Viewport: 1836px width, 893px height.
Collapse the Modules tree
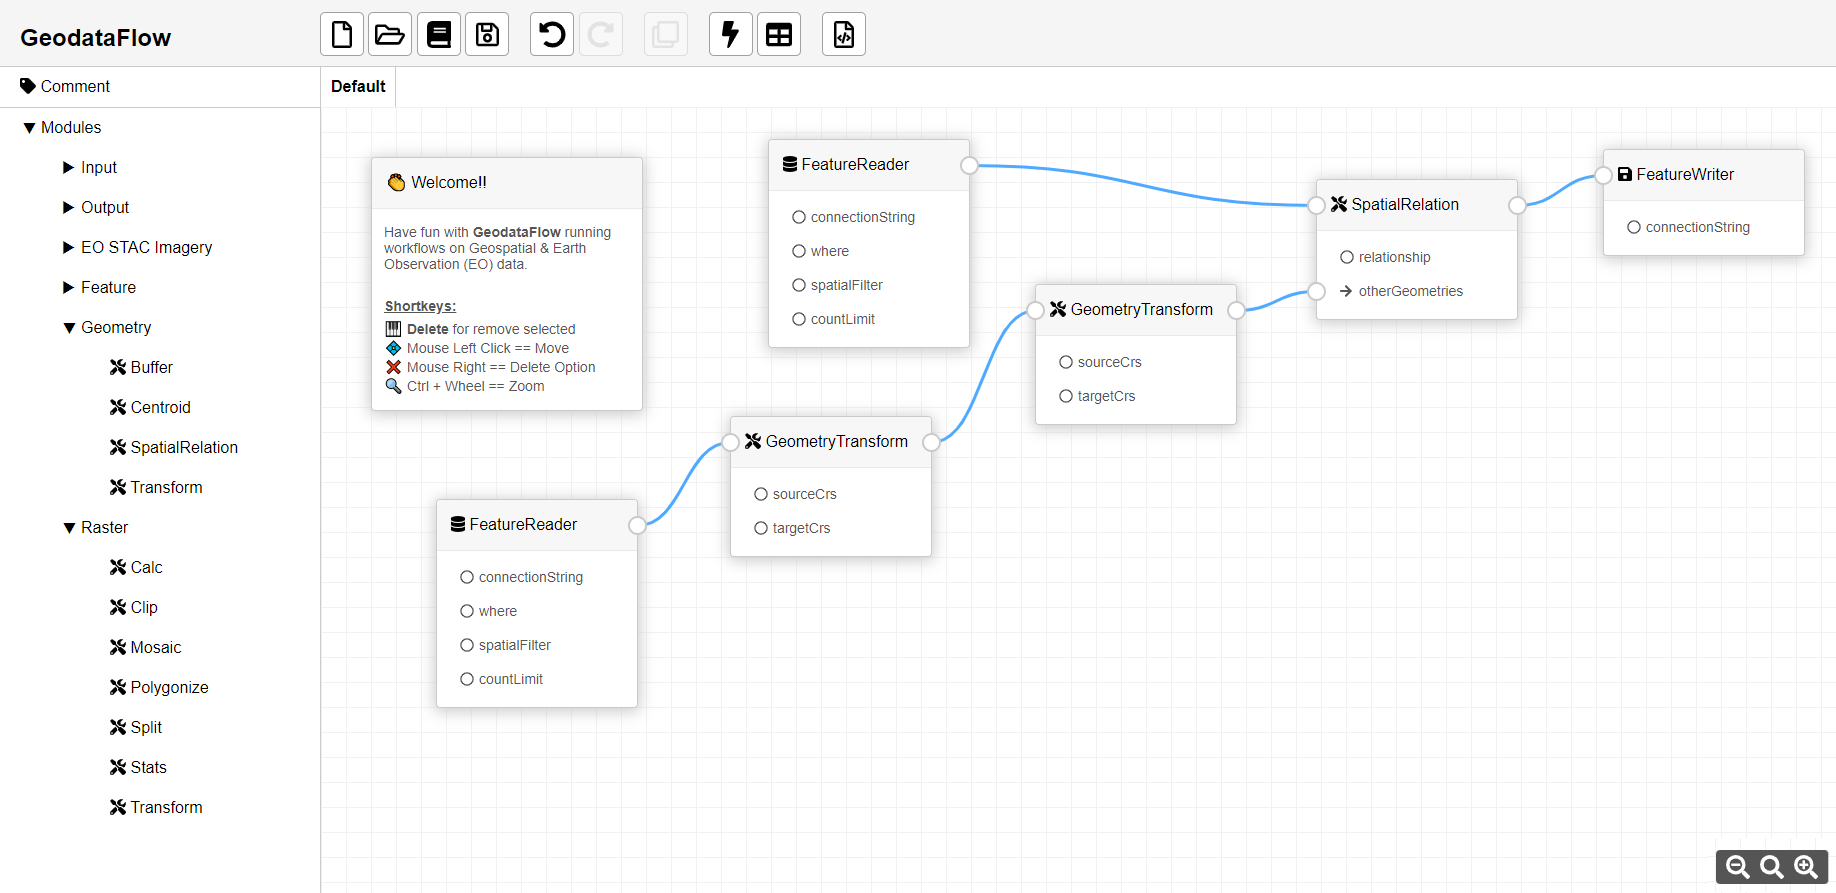pyautogui.click(x=29, y=128)
